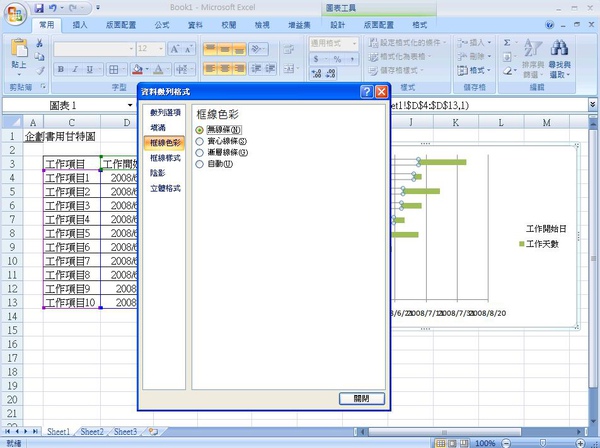Viewport: 600px width, 448px height.
Task: Open the font size 12 dropdown
Action: 161,49
